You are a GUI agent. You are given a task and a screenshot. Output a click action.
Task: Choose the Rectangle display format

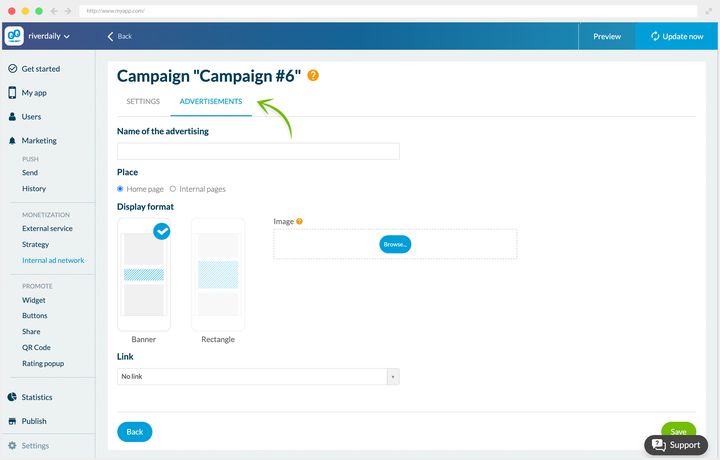click(x=218, y=275)
